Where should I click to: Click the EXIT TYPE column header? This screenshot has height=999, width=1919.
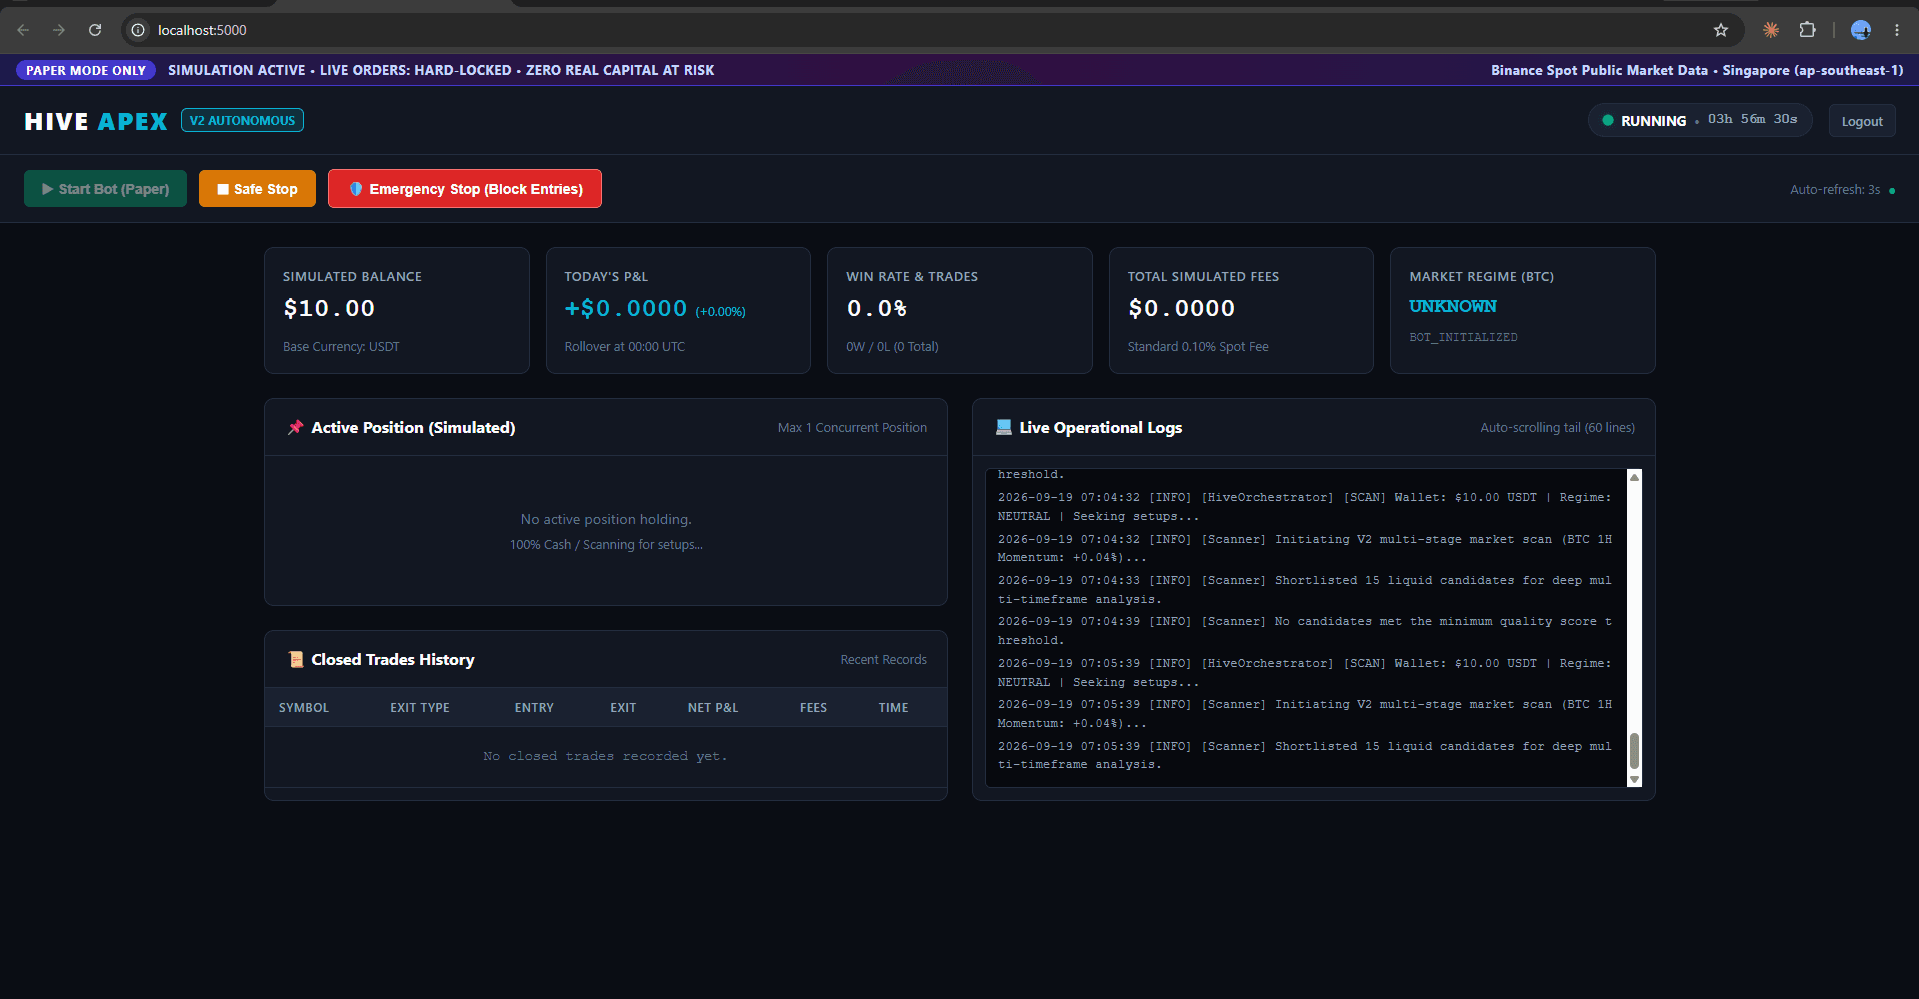[420, 708]
